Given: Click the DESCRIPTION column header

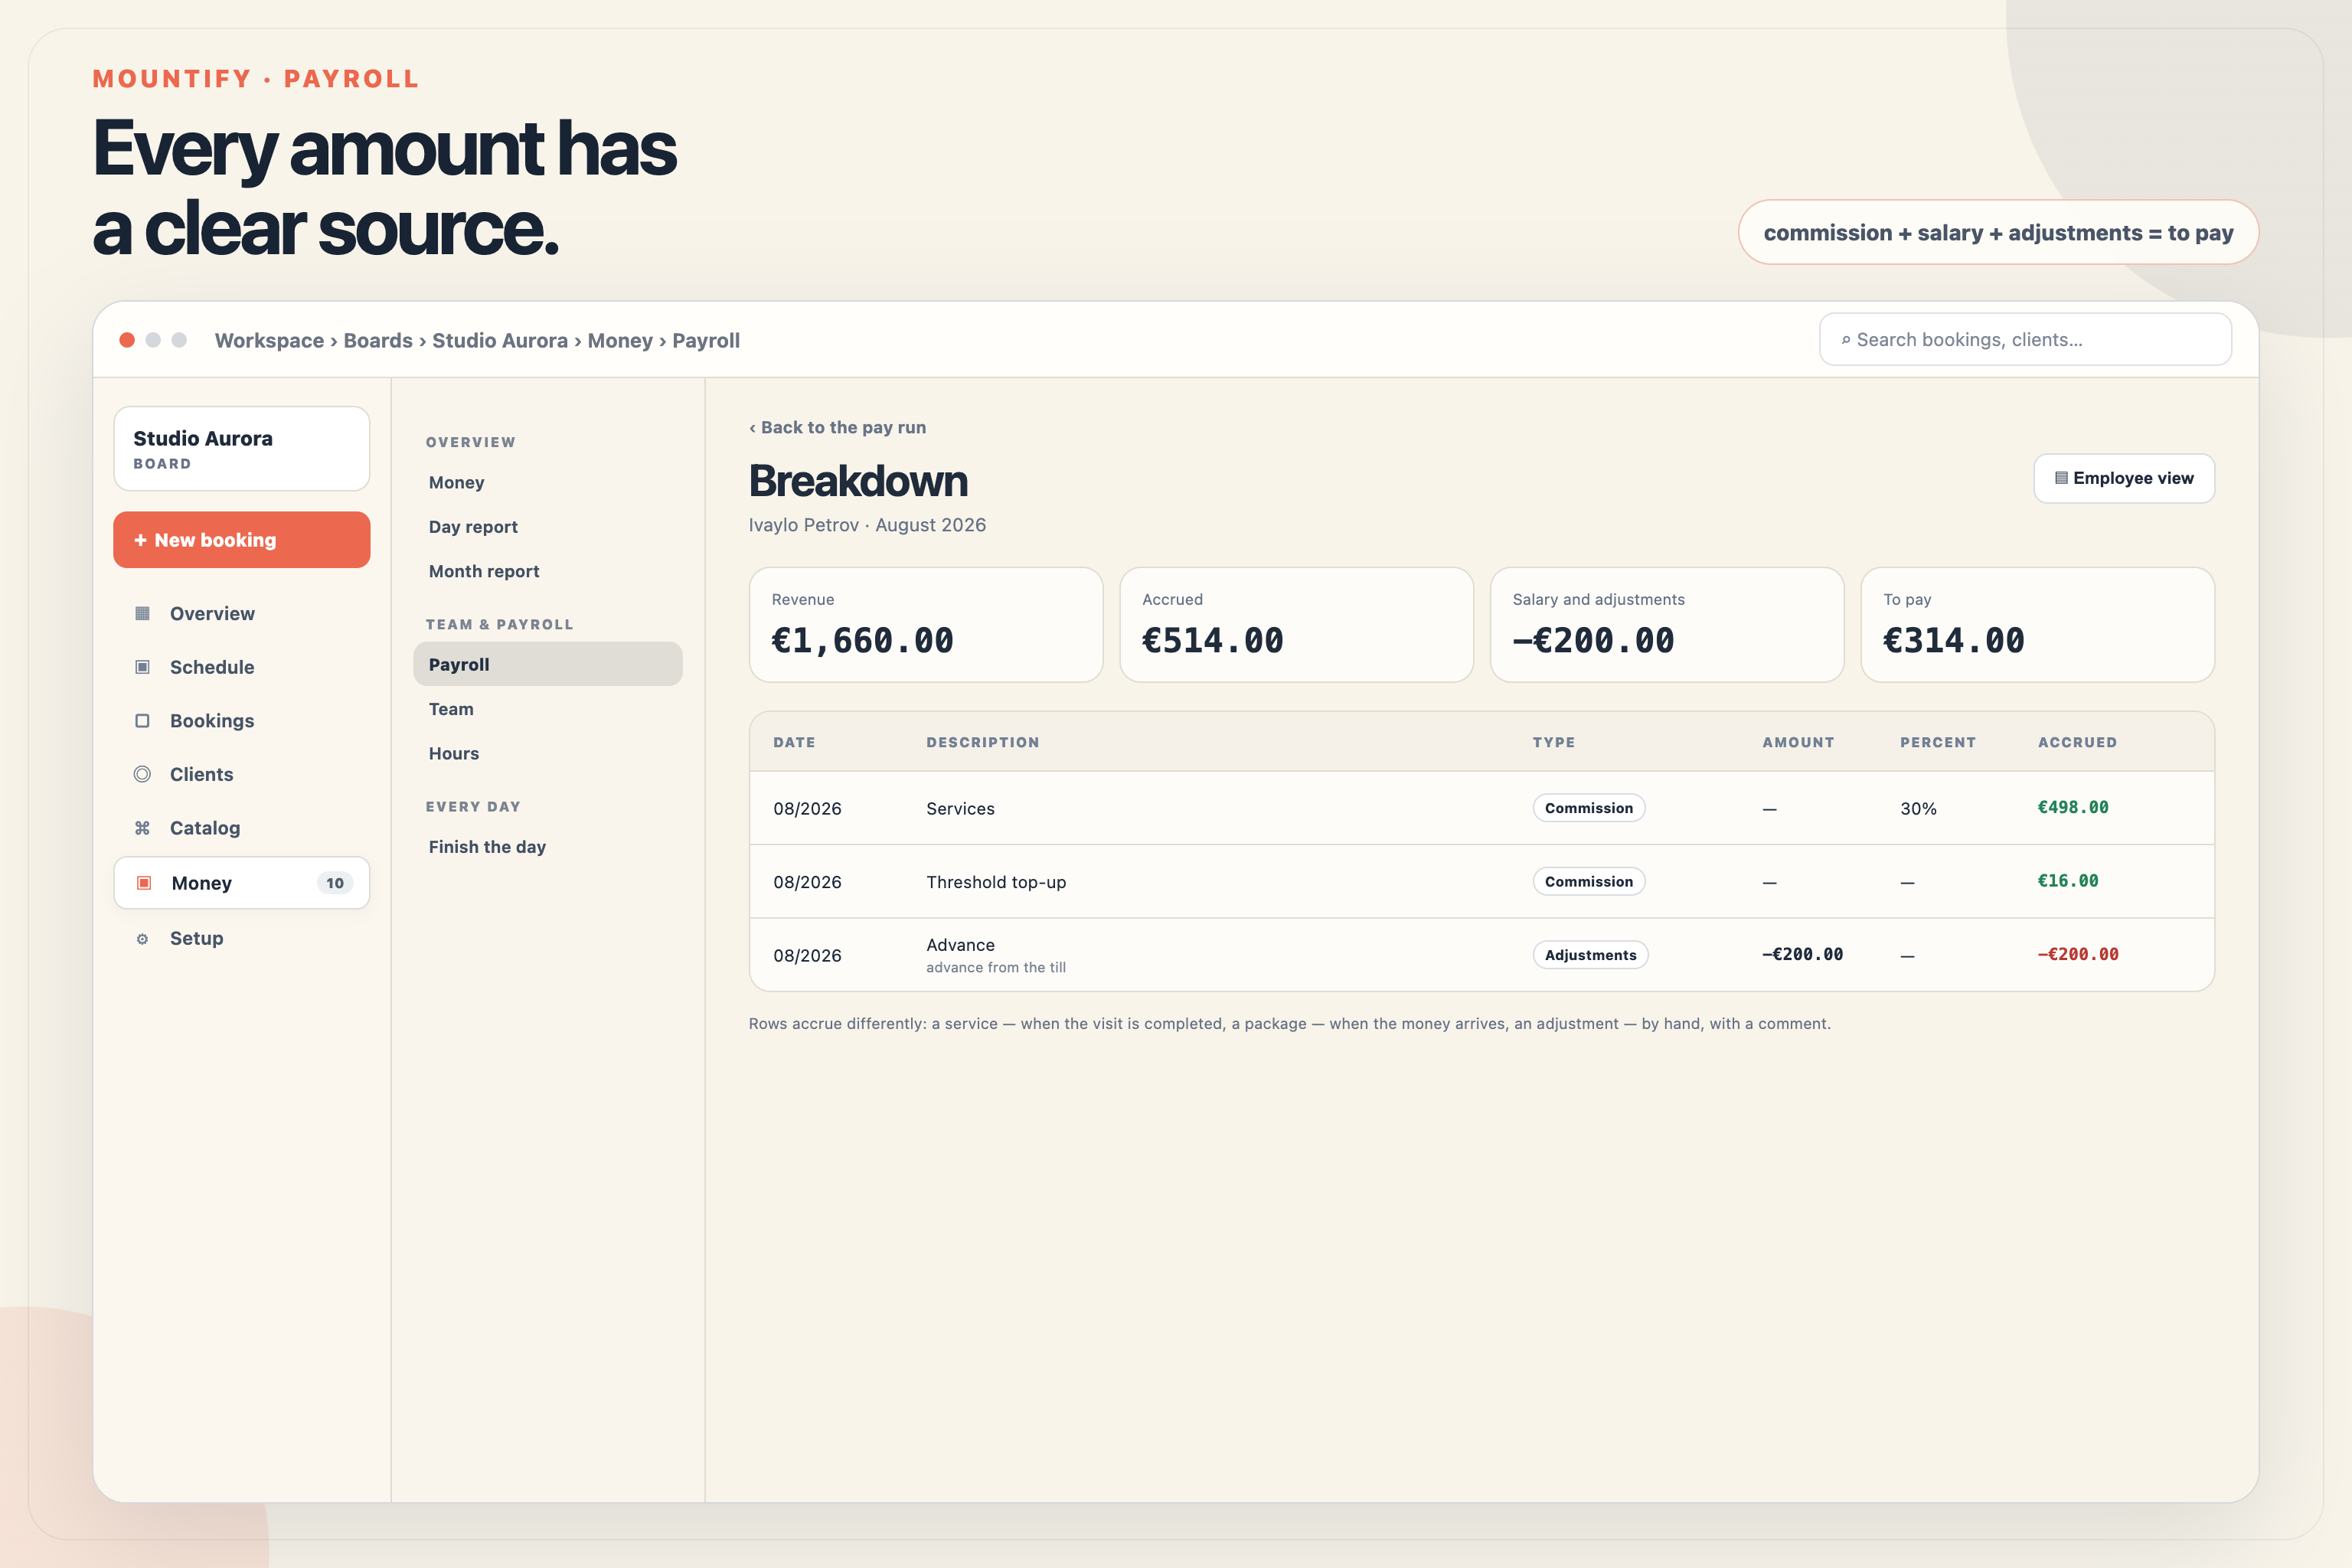Looking at the screenshot, I should click(983, 742).
